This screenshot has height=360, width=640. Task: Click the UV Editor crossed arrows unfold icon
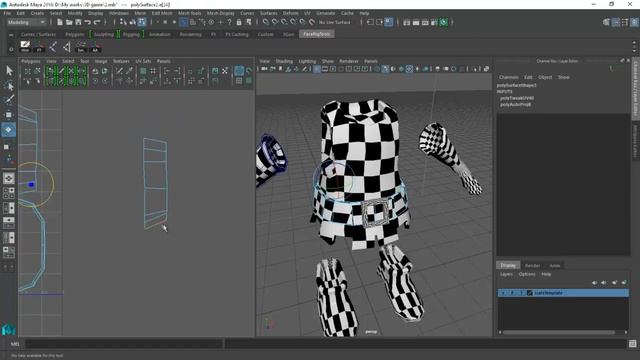pyautogui.click(x=225, y=71)
